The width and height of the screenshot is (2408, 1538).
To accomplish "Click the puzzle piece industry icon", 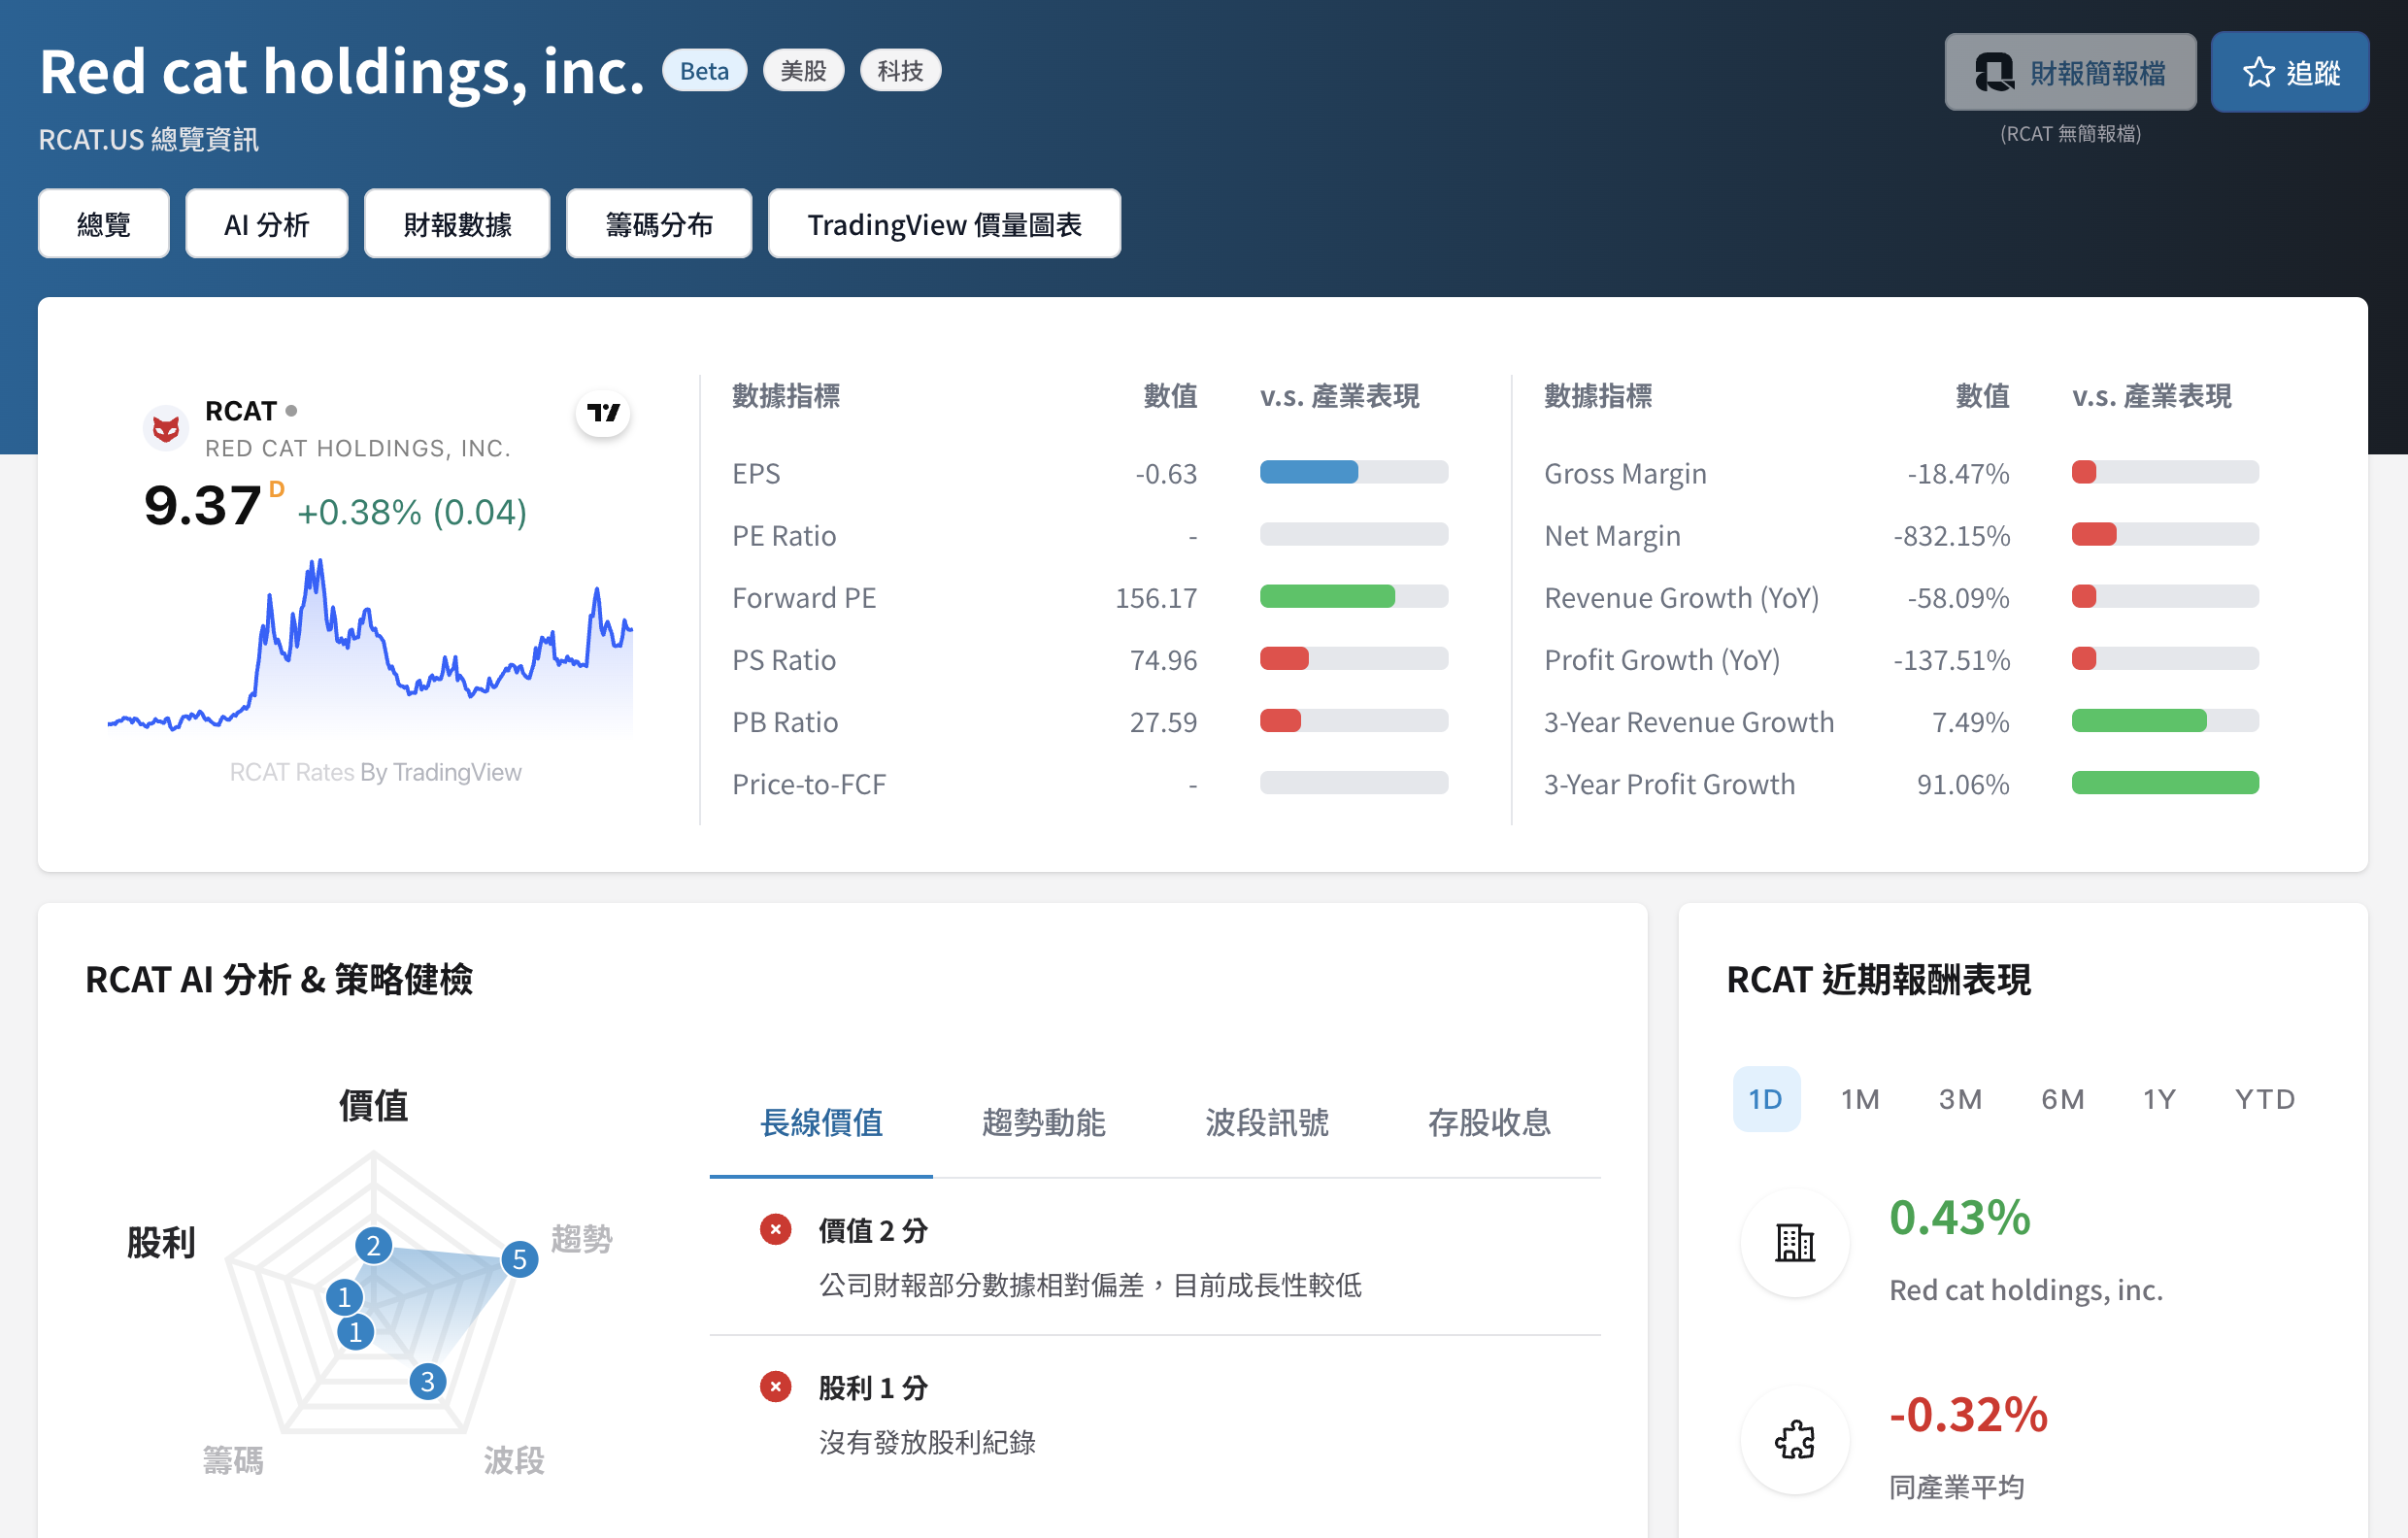I will [x=1794, y=1440].
